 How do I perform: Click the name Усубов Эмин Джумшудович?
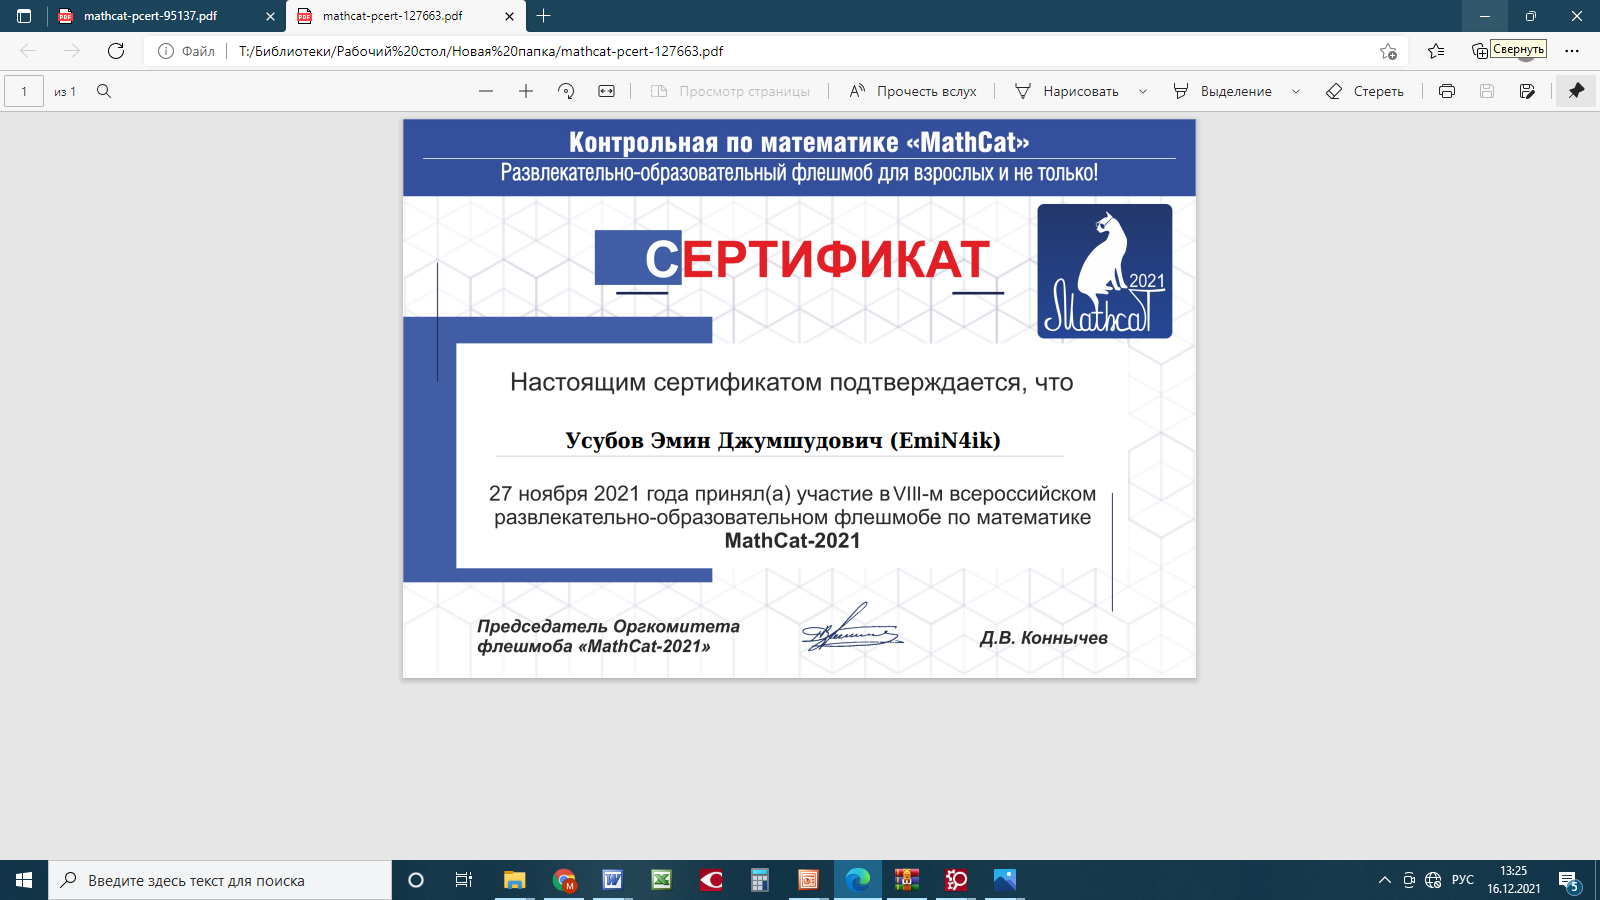point(724,441)
